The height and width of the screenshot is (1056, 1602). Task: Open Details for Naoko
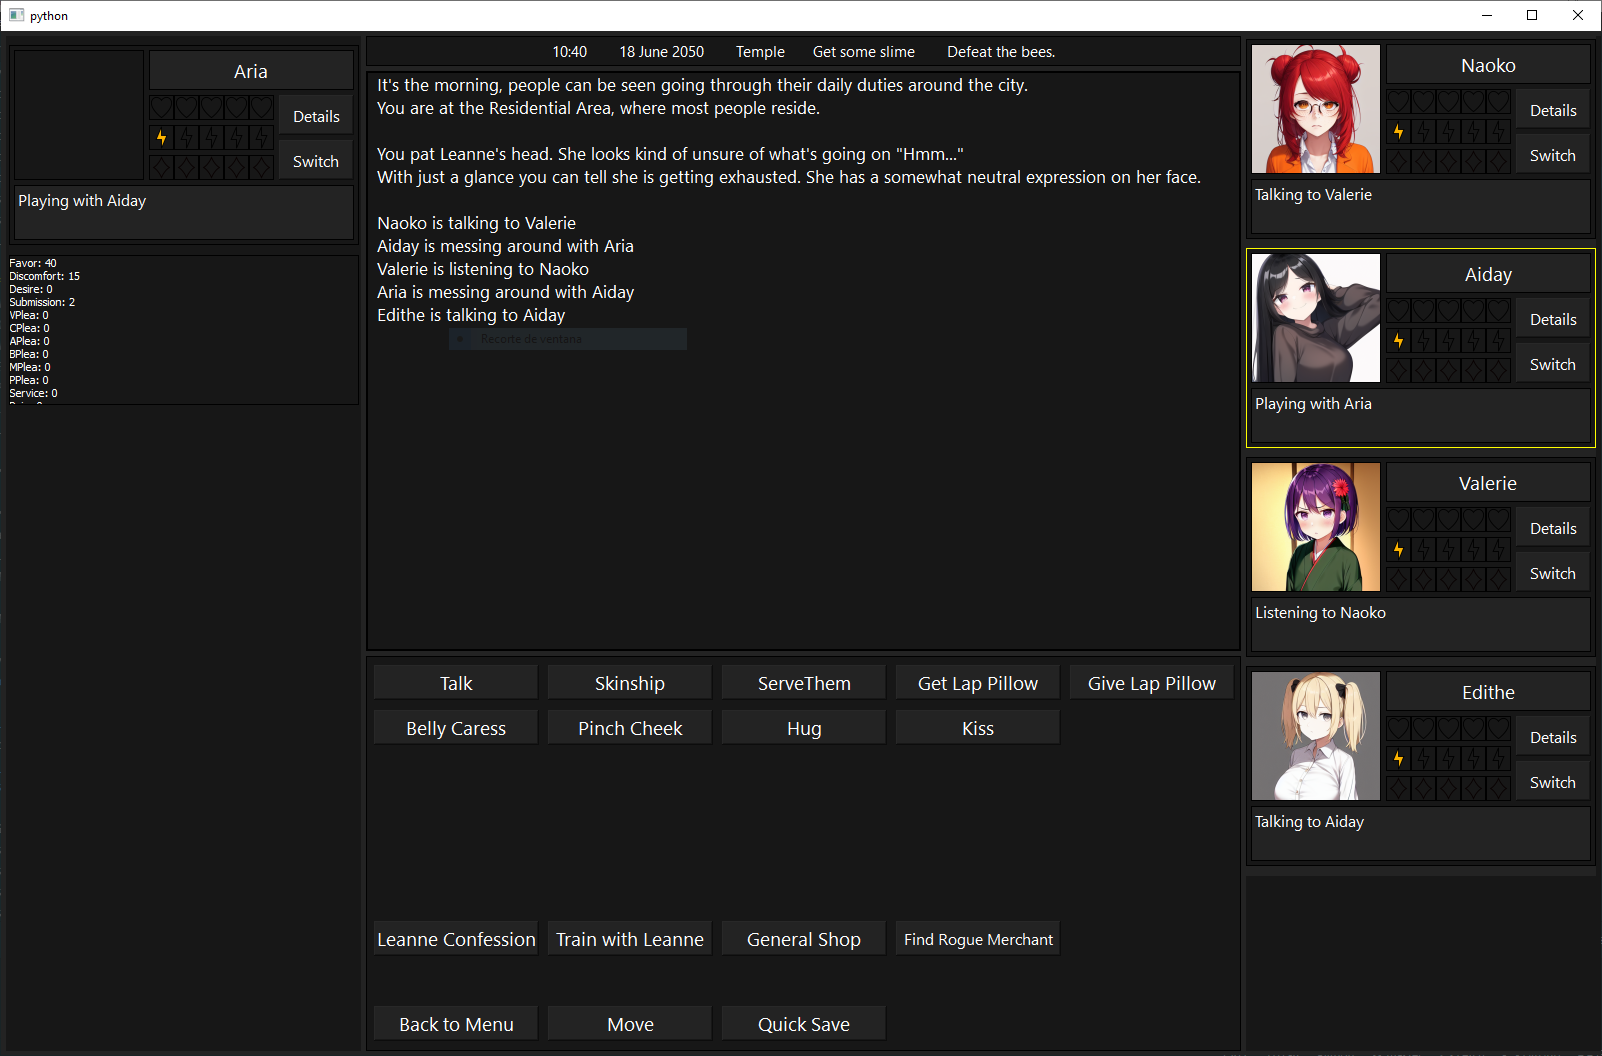tap(1552, 111)
